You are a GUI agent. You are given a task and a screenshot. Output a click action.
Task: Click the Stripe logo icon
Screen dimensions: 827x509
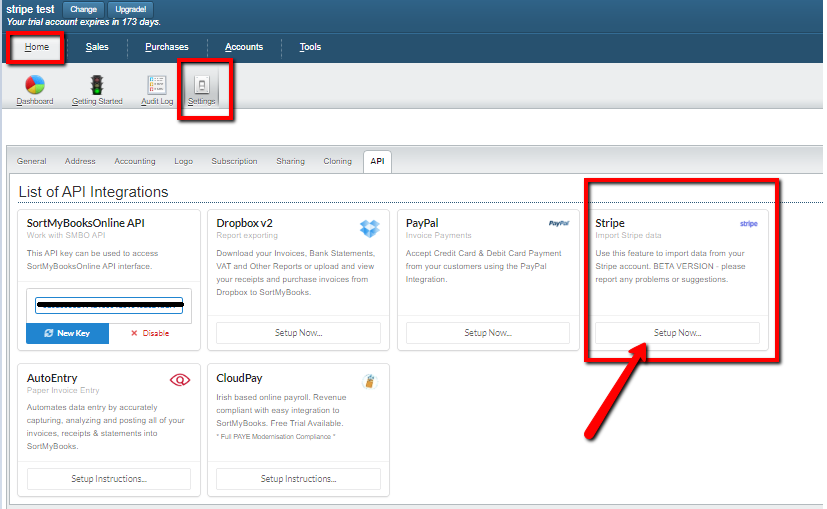click(748, 224)
